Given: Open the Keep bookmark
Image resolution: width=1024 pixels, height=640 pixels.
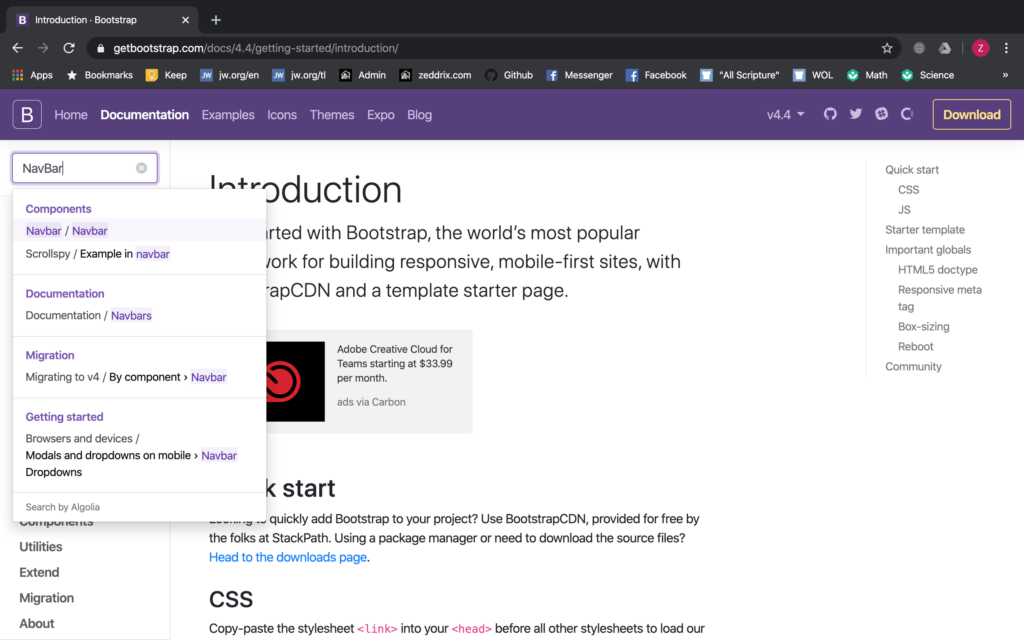Looking at the screenshot, I should (166, 75).
